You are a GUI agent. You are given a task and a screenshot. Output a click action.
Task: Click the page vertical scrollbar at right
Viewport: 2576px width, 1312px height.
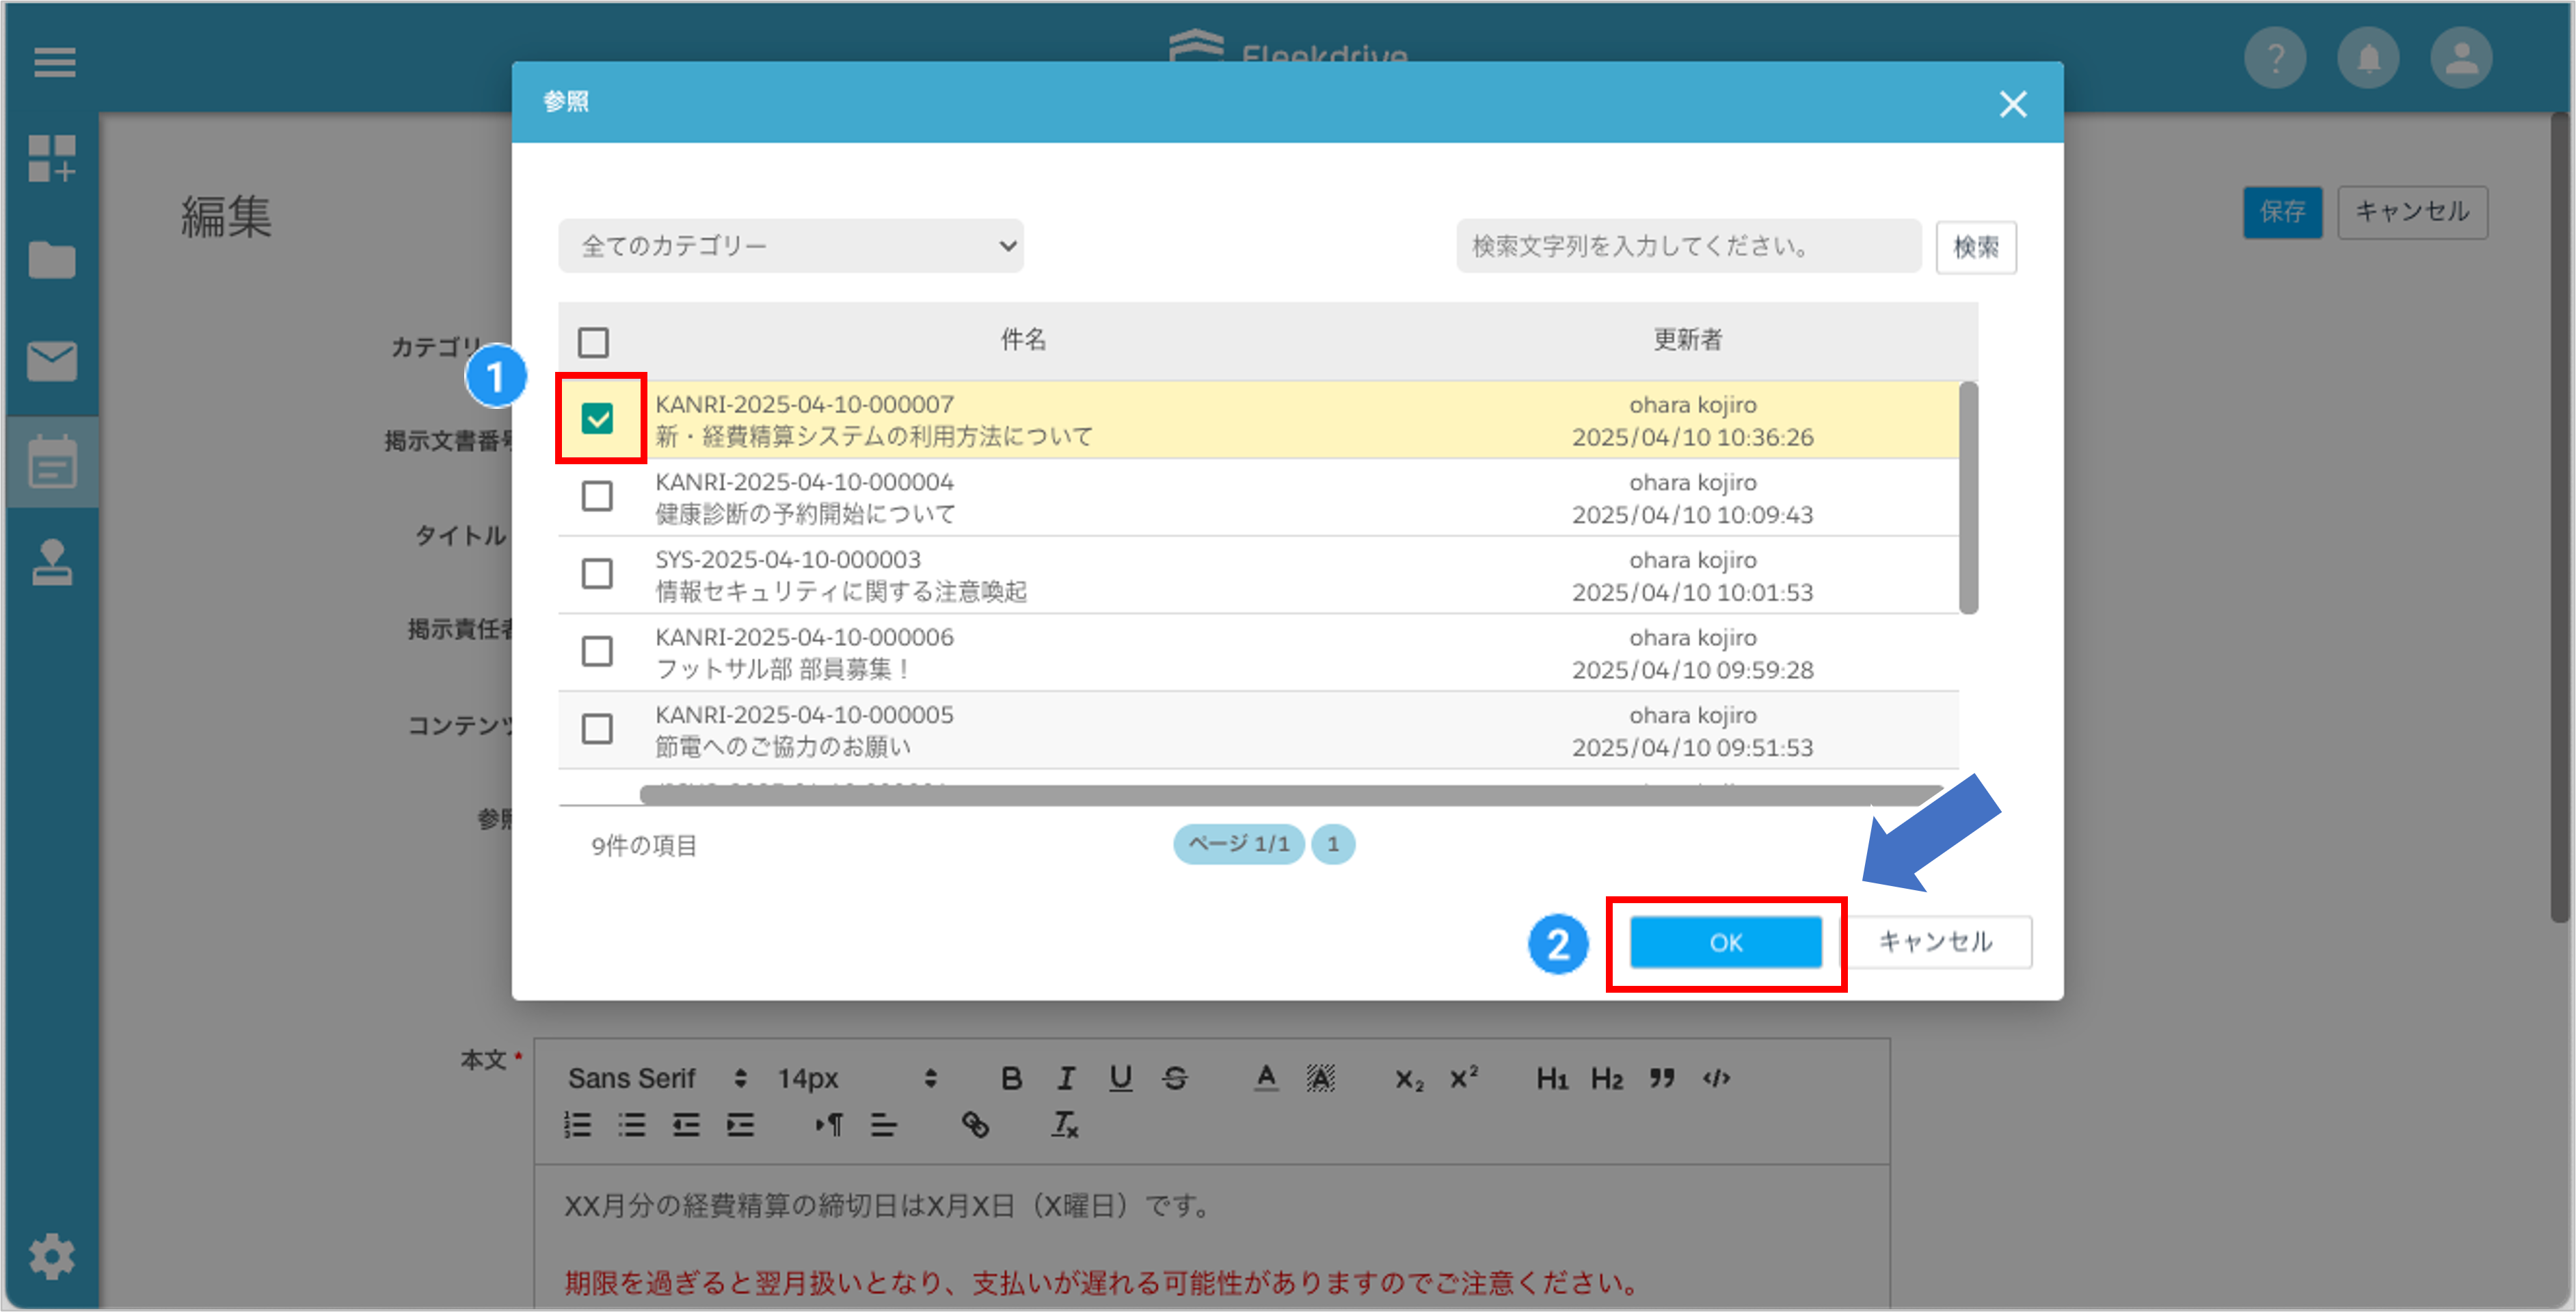click(2560, 518)
